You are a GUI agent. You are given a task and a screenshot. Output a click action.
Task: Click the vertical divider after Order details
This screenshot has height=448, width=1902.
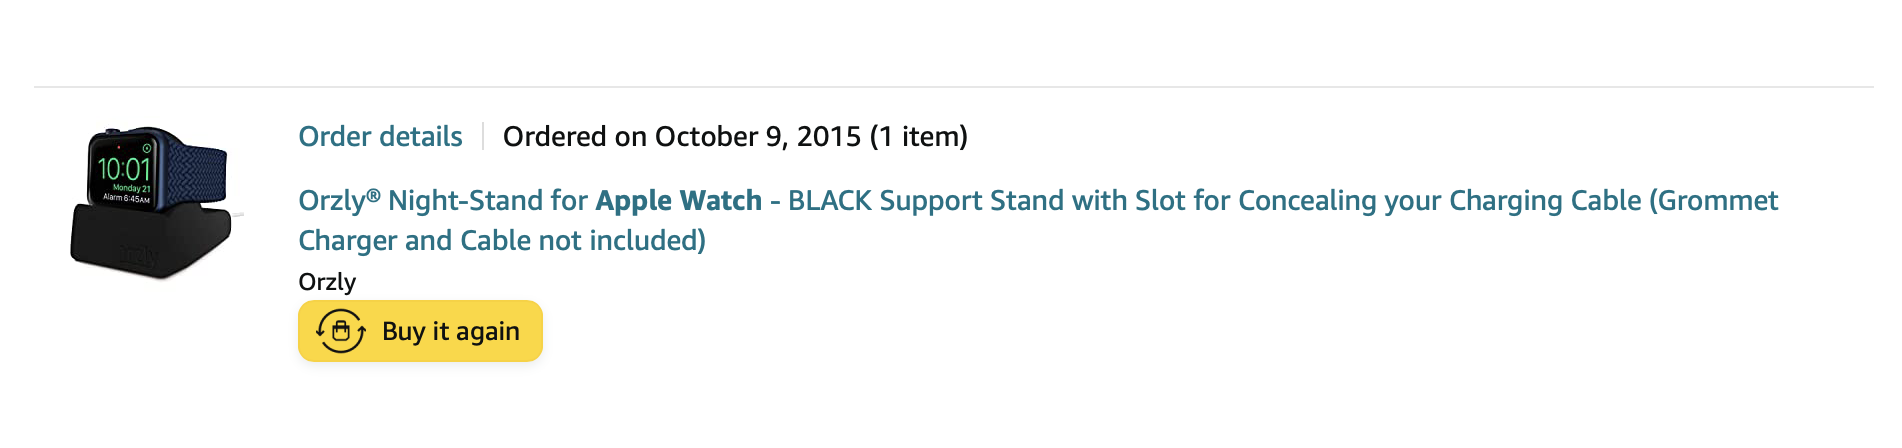pos(483,137)
